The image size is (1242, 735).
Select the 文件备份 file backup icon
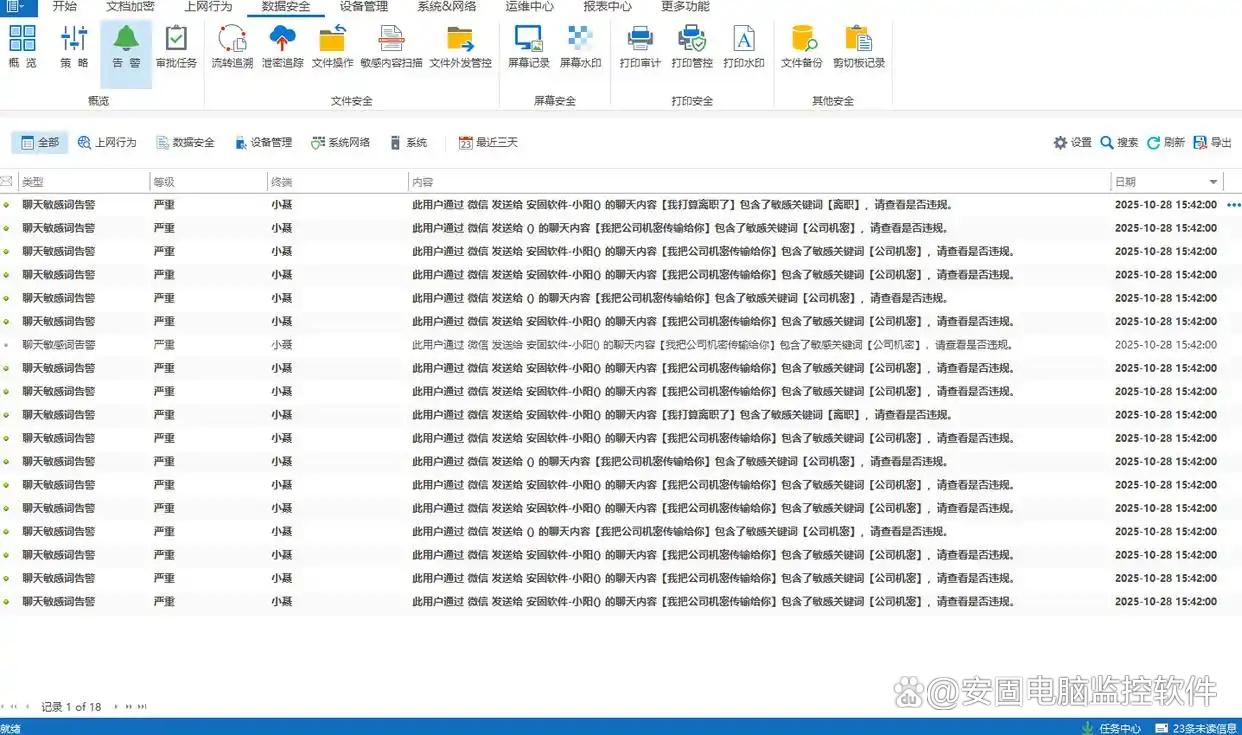[801, 47]
